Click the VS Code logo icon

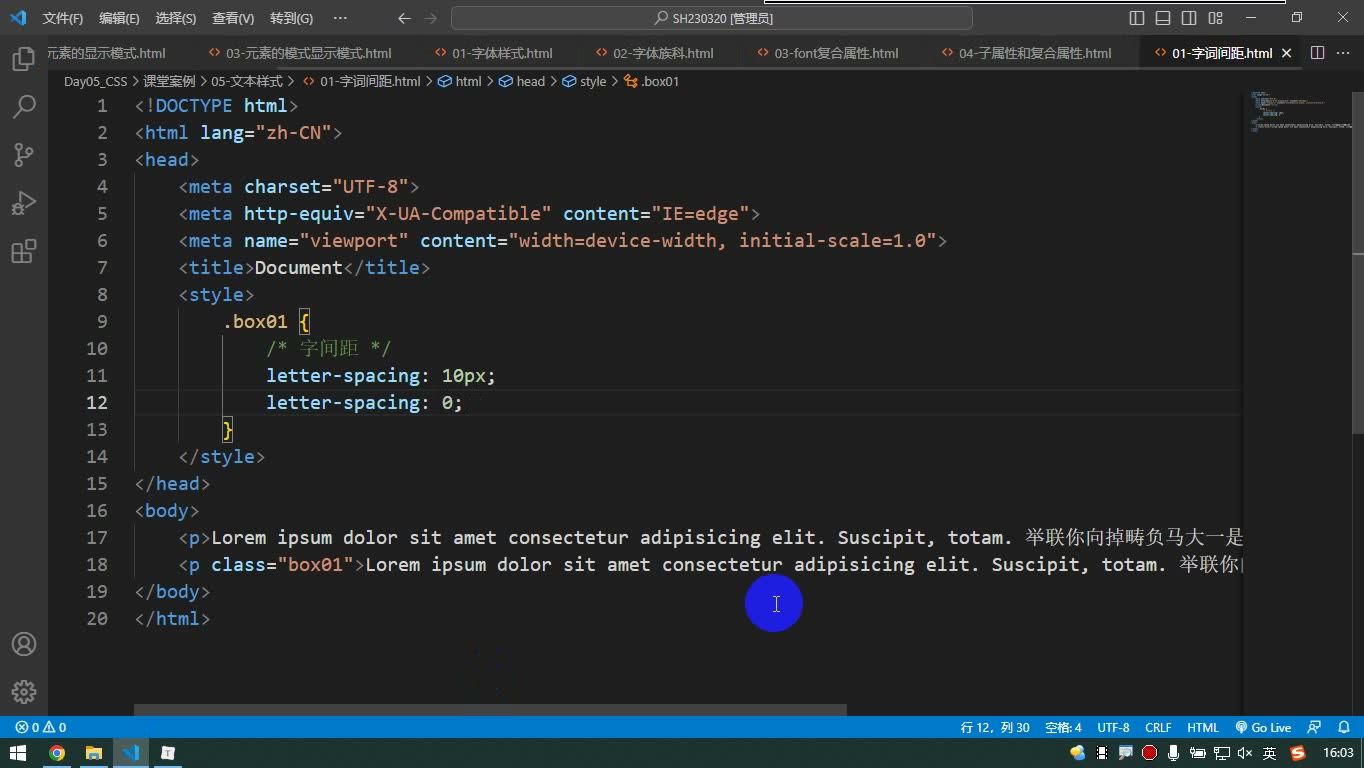click(x=17, y=18)
